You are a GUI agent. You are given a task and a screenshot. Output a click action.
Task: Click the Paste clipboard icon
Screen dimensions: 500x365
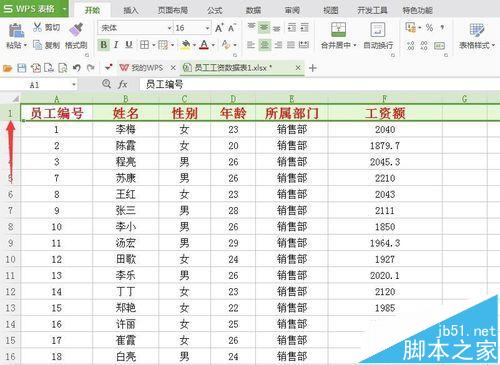point(16,31)
